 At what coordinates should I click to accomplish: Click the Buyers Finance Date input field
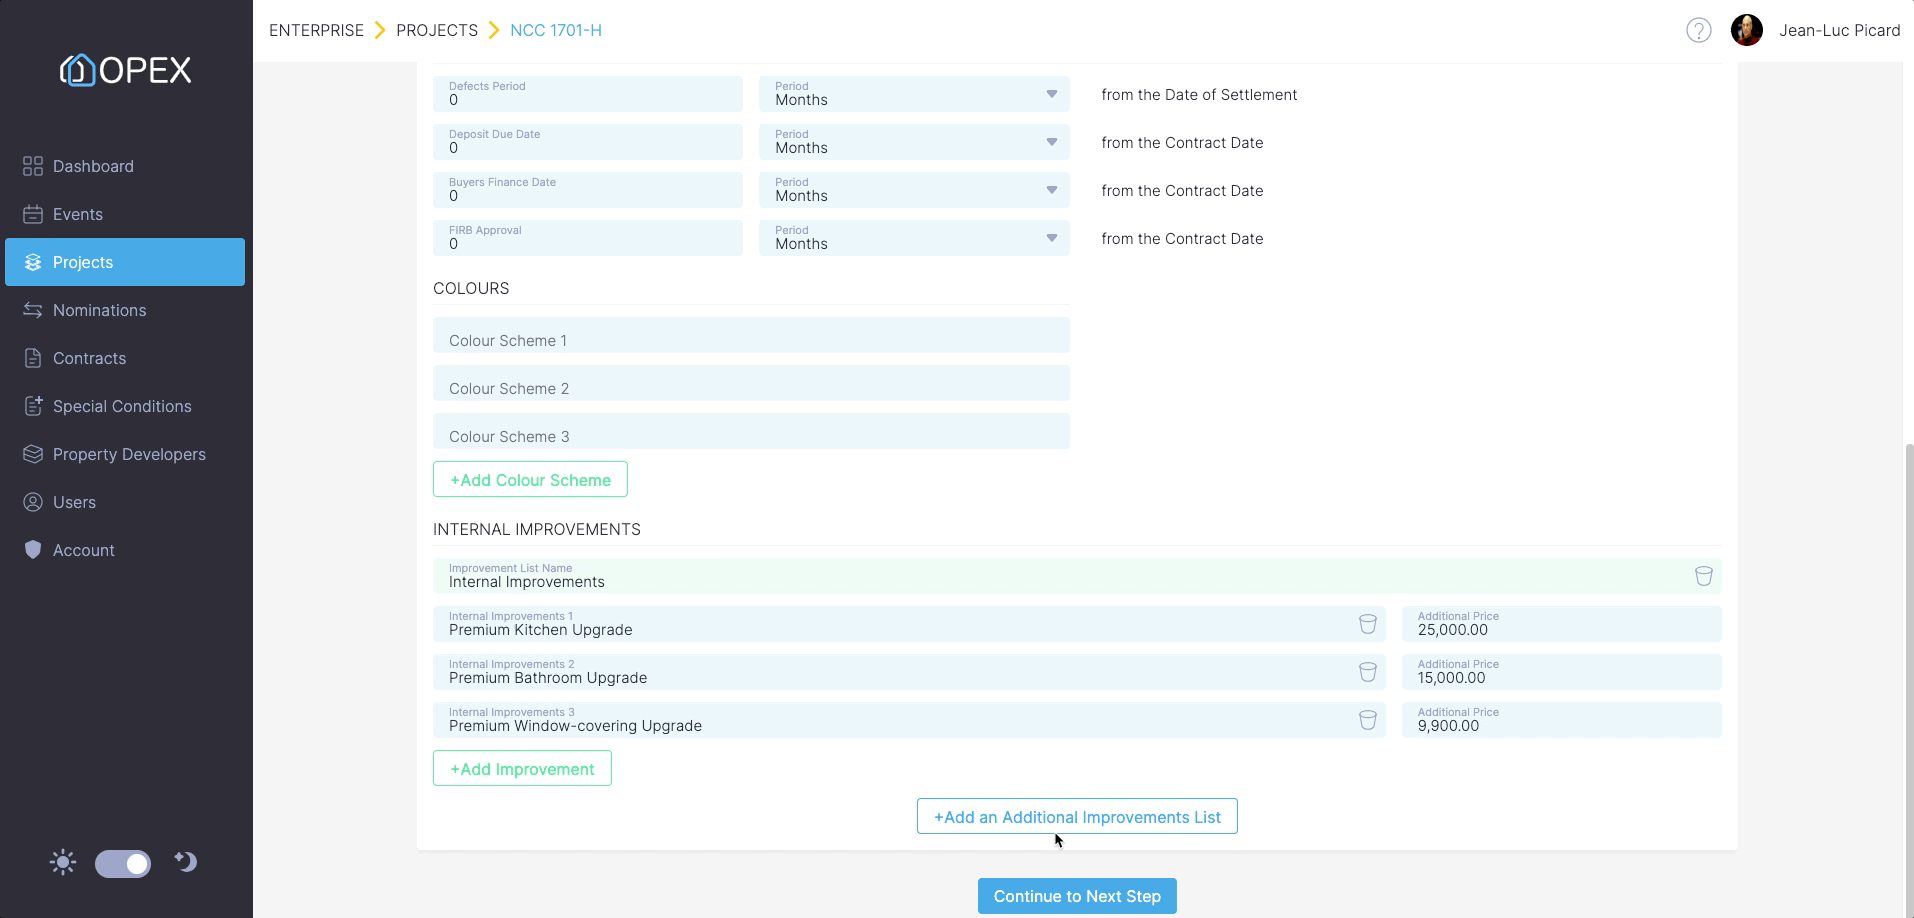(588, 190)
